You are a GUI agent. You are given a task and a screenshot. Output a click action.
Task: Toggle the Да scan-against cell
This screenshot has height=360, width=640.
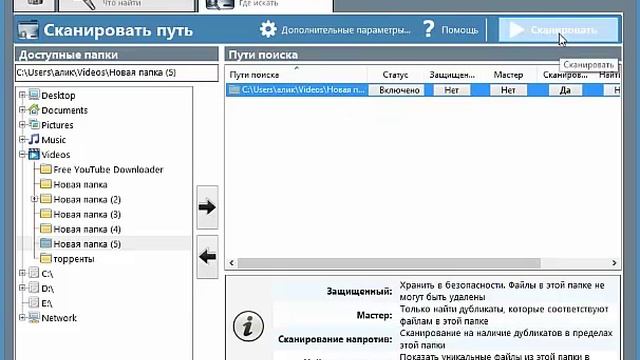[x=565, y=90]
